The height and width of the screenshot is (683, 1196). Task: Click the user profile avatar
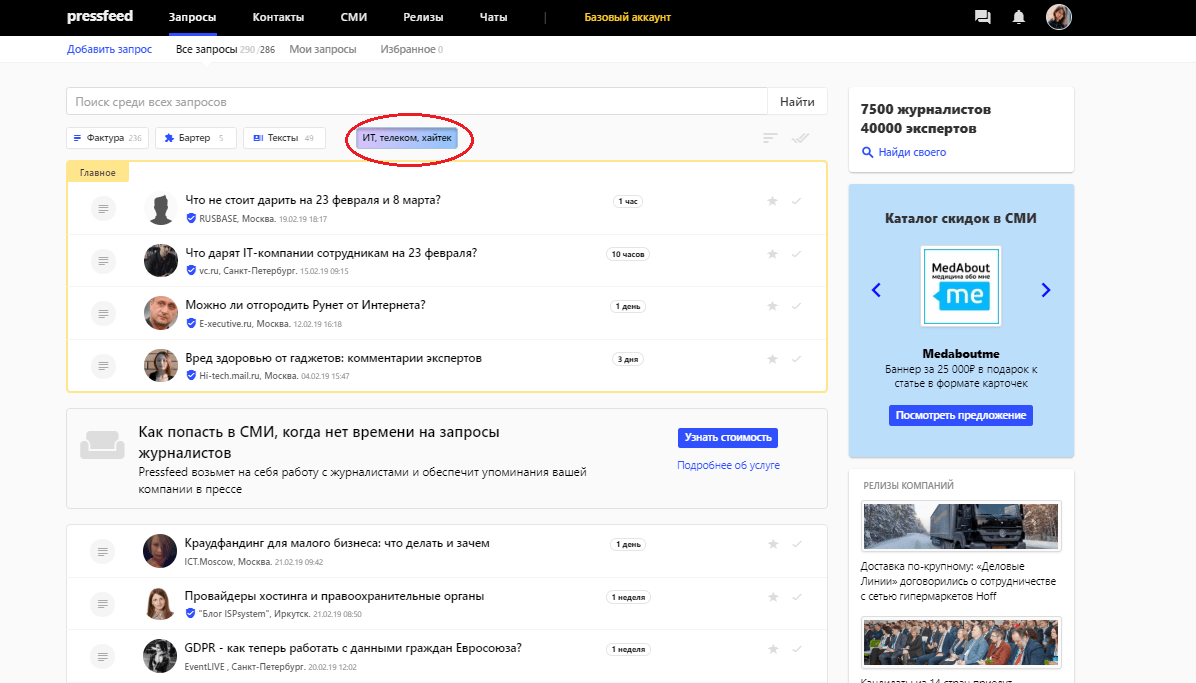(1059, 17)
